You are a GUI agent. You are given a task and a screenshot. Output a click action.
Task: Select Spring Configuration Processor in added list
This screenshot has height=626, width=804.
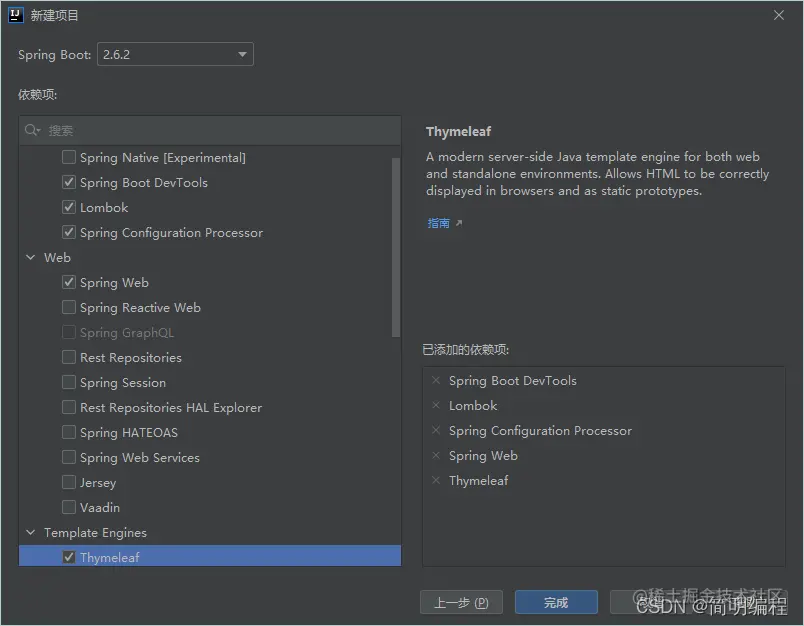point(540,431)
